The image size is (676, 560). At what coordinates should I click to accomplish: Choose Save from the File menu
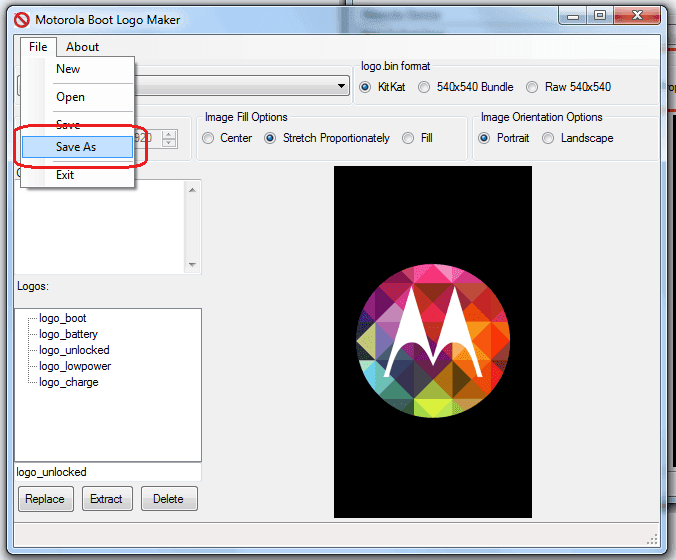[78, 125]
